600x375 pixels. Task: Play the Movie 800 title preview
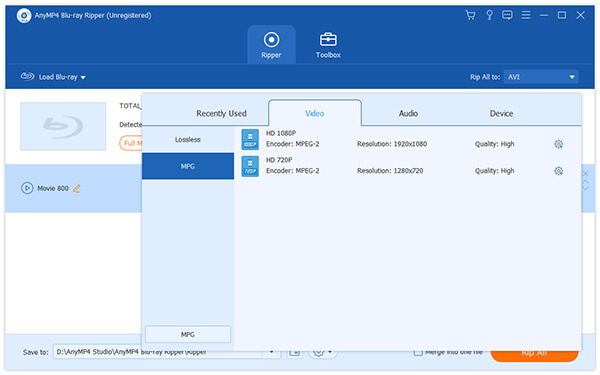[27, 188]
